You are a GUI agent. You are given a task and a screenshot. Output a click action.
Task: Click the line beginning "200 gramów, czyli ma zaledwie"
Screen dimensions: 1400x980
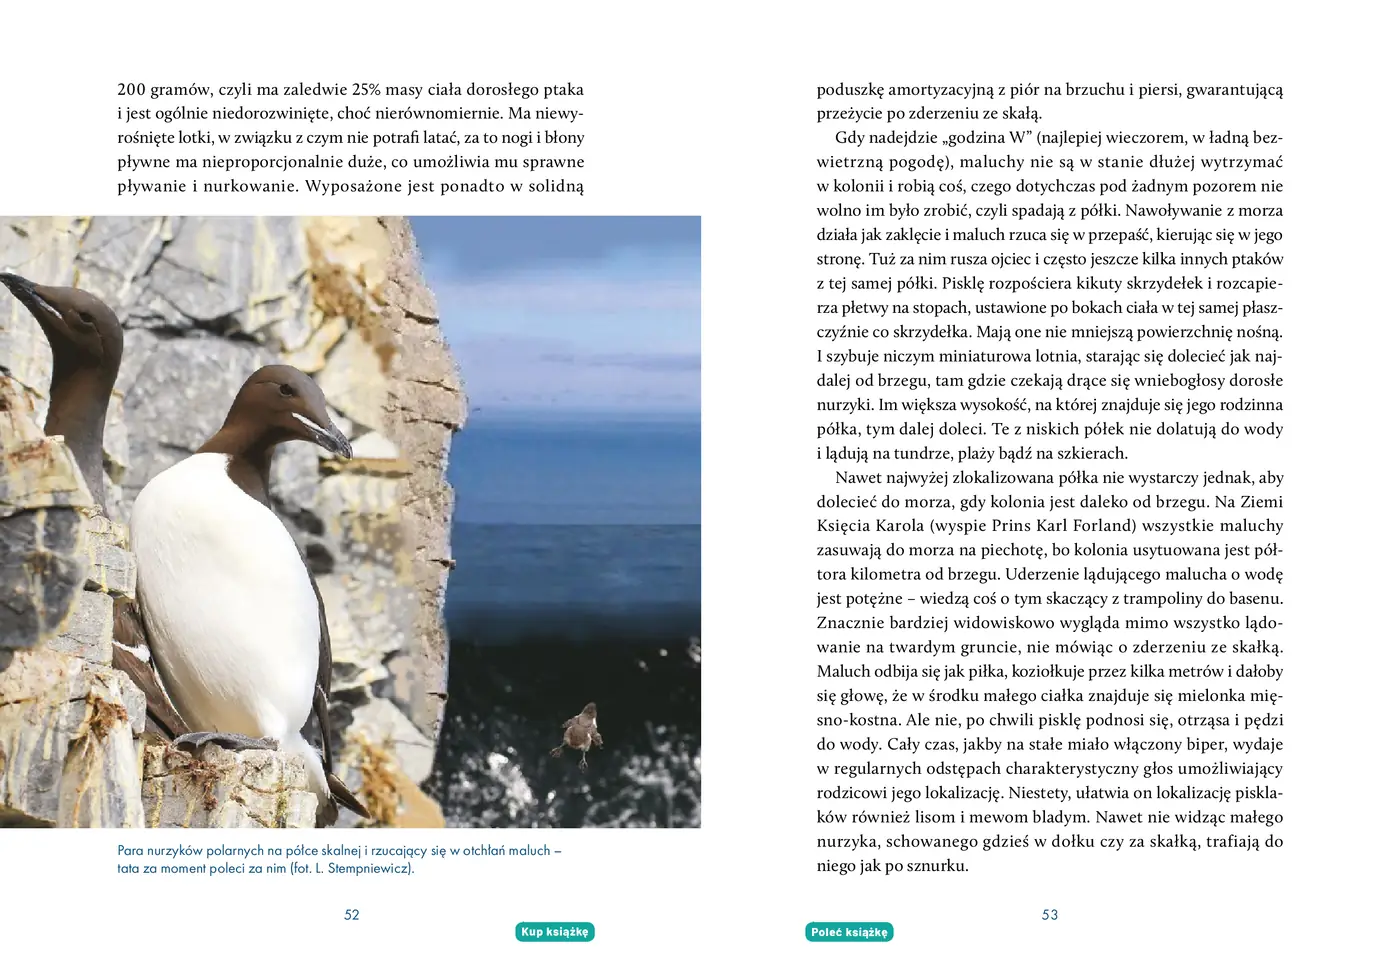click(x=350, y=89)
